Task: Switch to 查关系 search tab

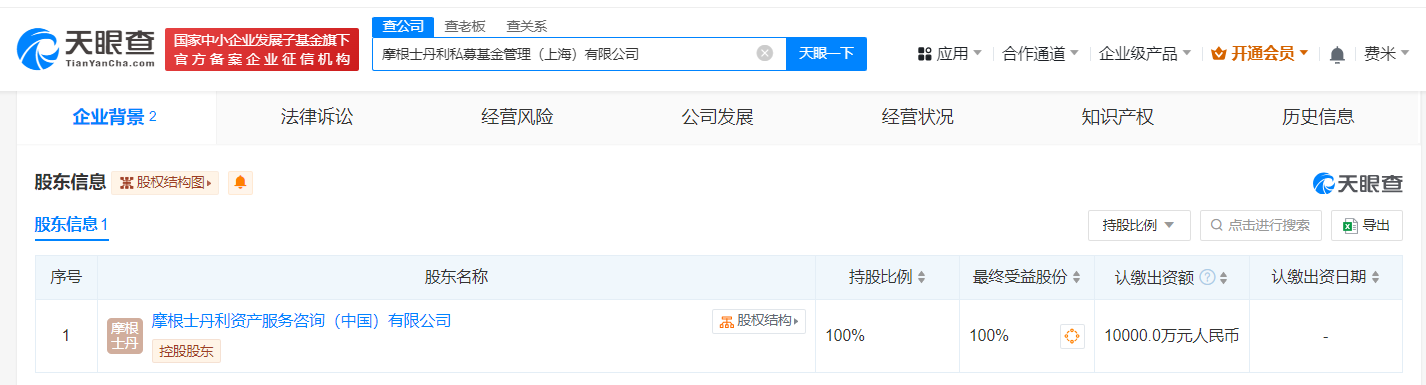Action: [526, 26]
